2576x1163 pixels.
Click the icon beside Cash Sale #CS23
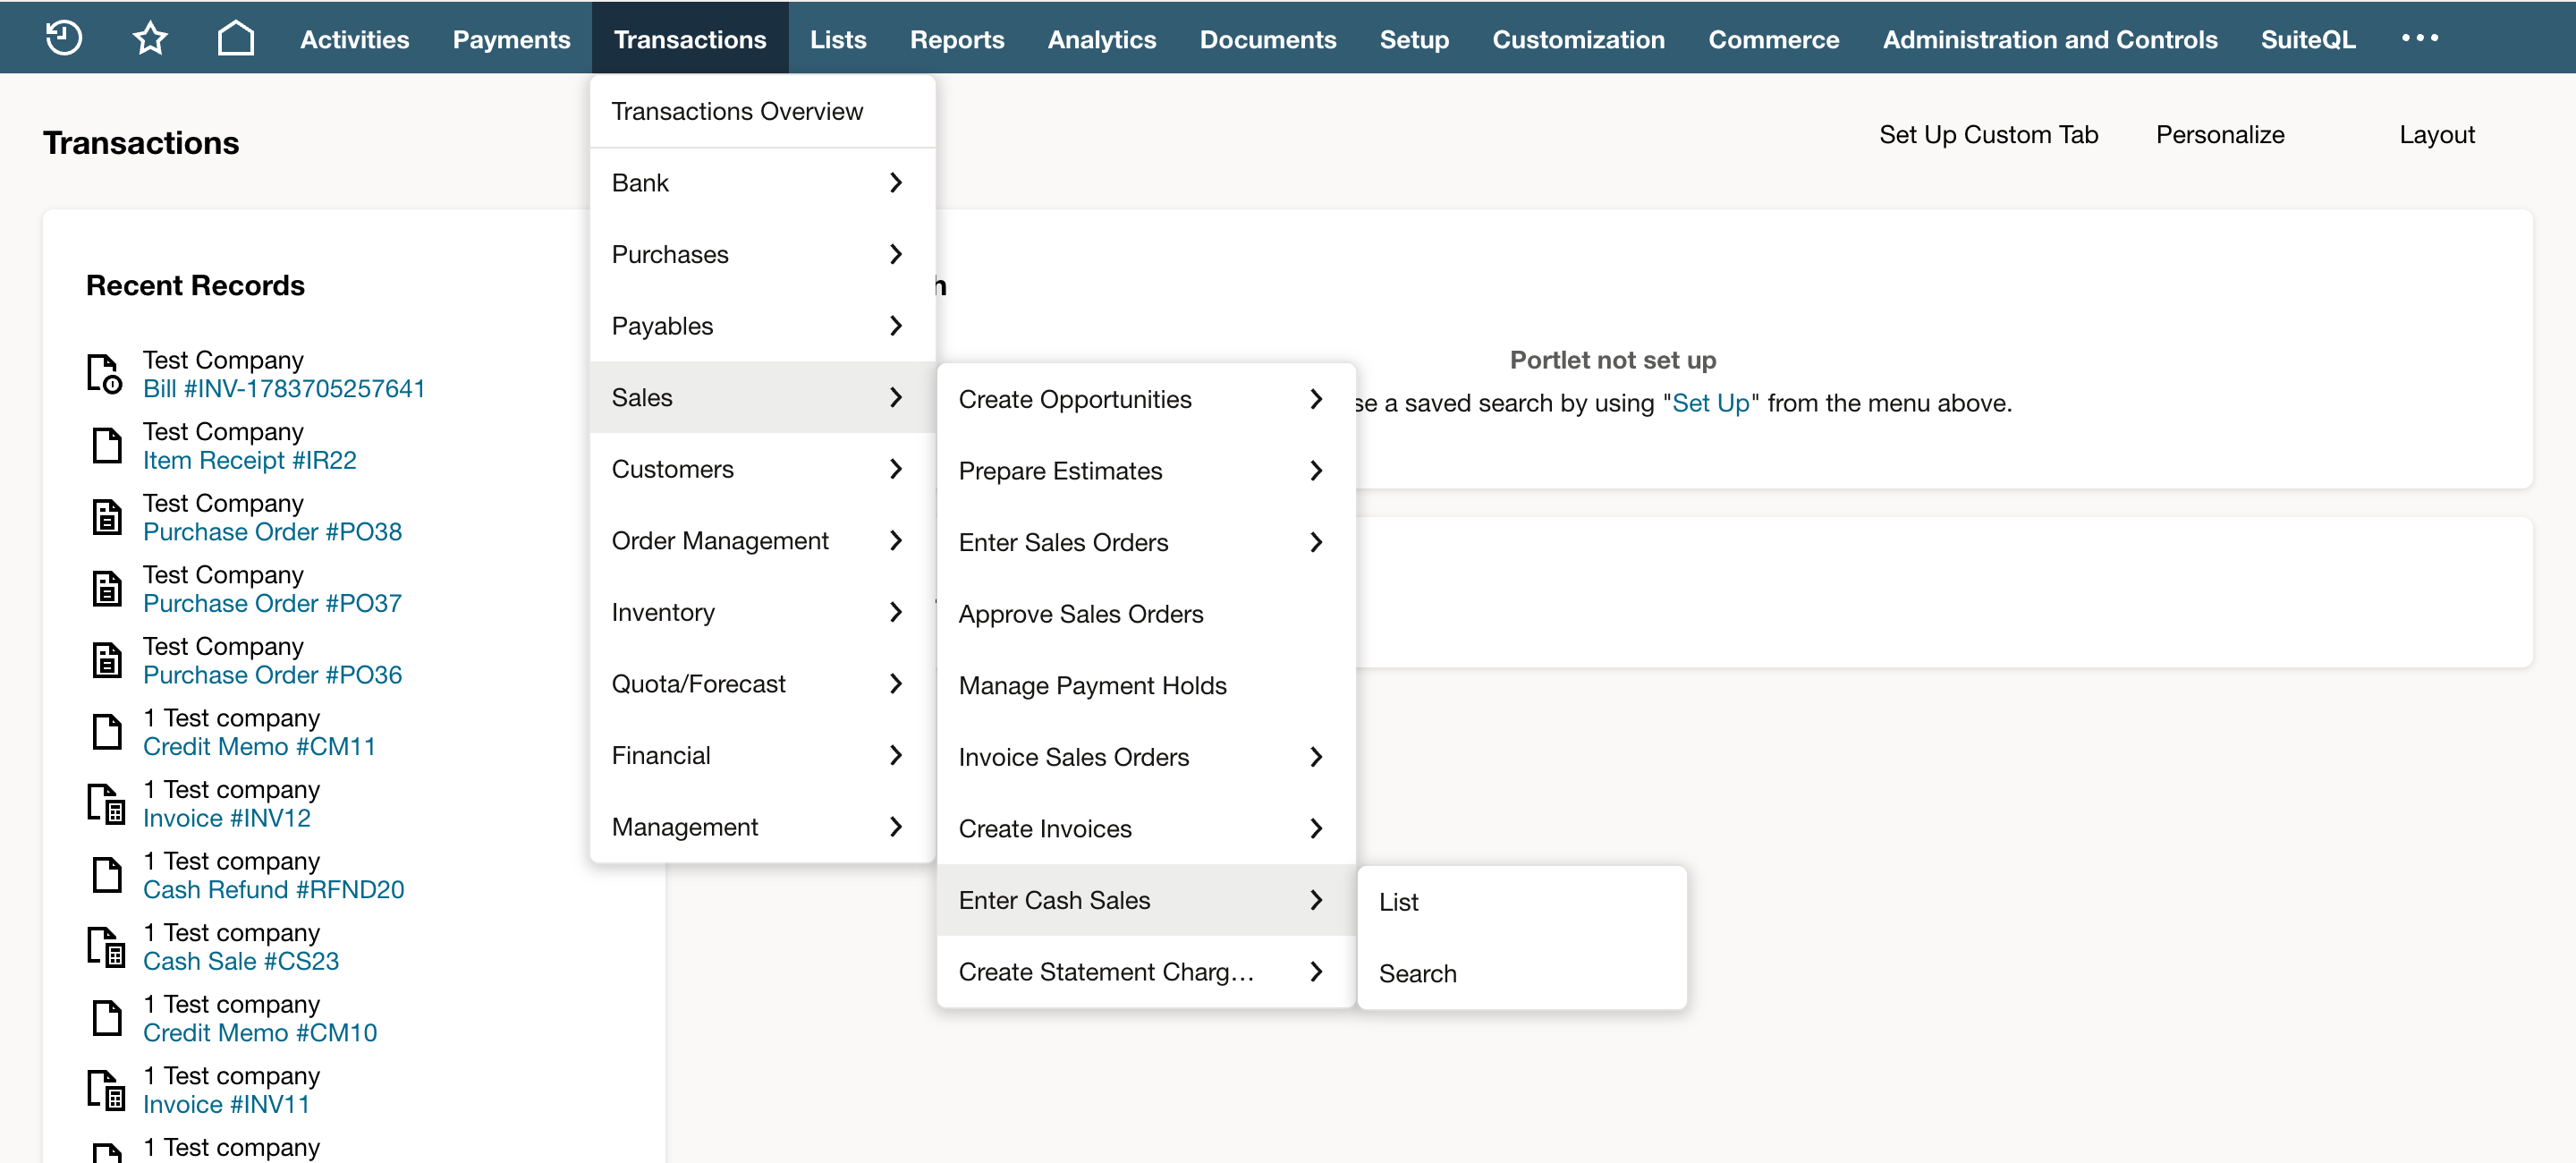tap(106, 947)
